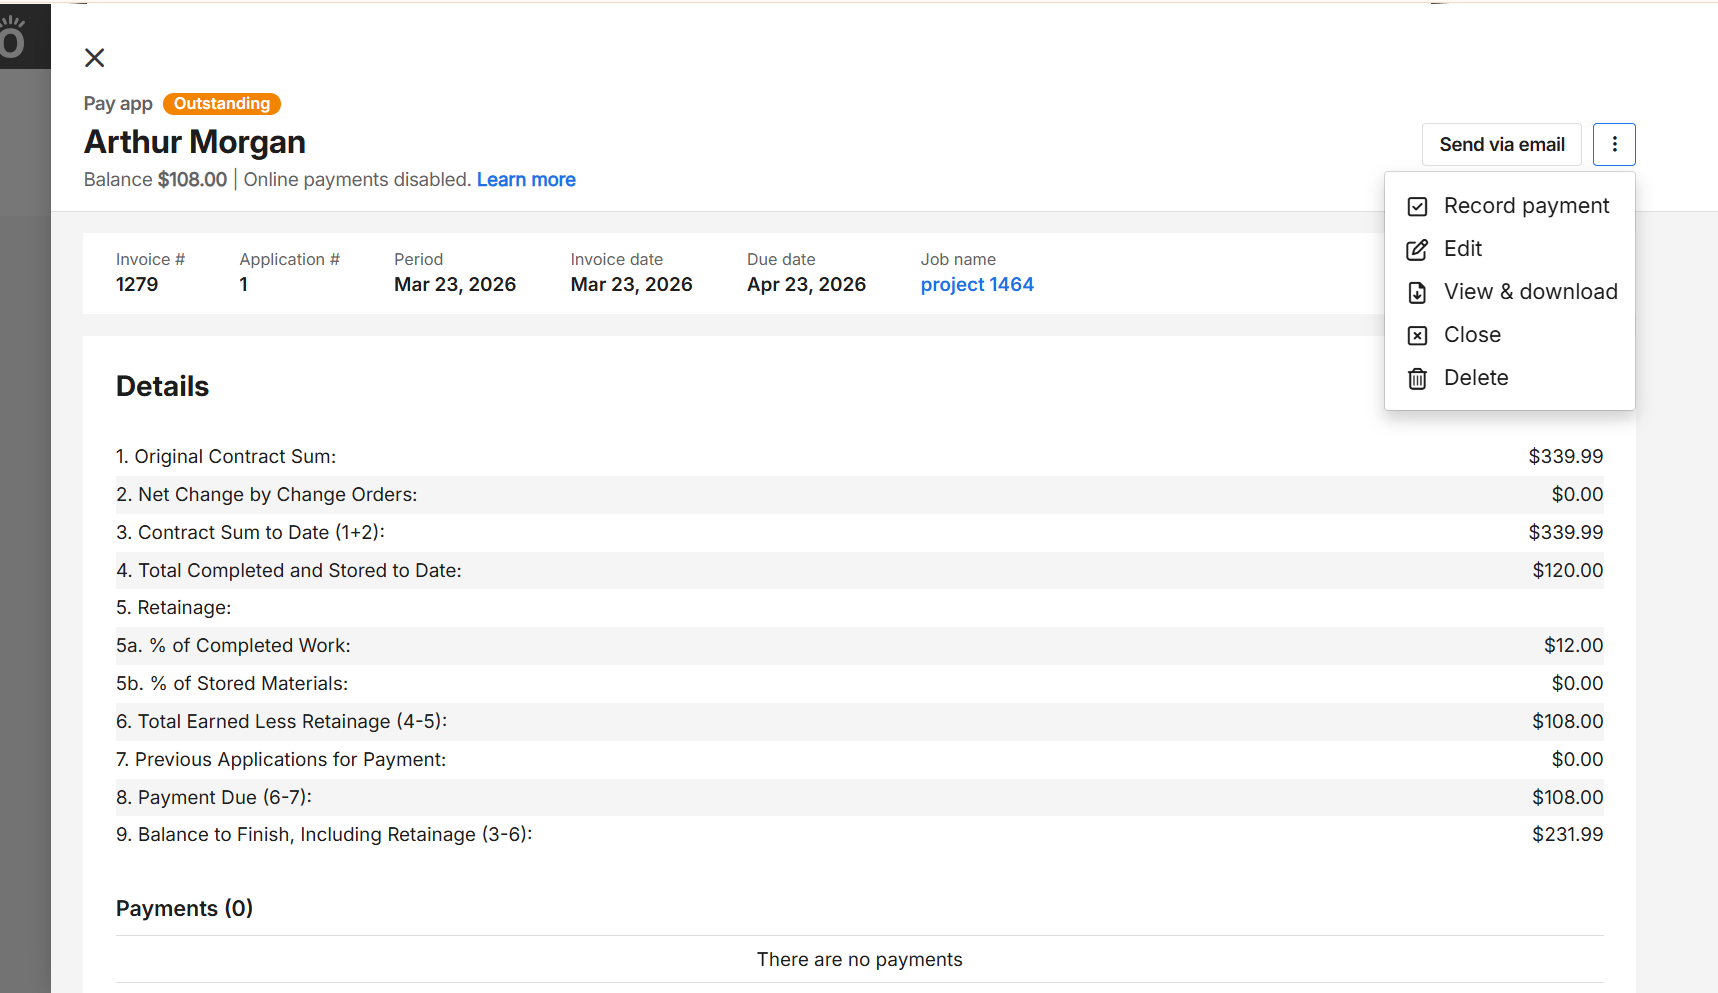Screen dimensions: 1718x993
Task: Select View & download menu text
Action: click(x=1530, y=292)
